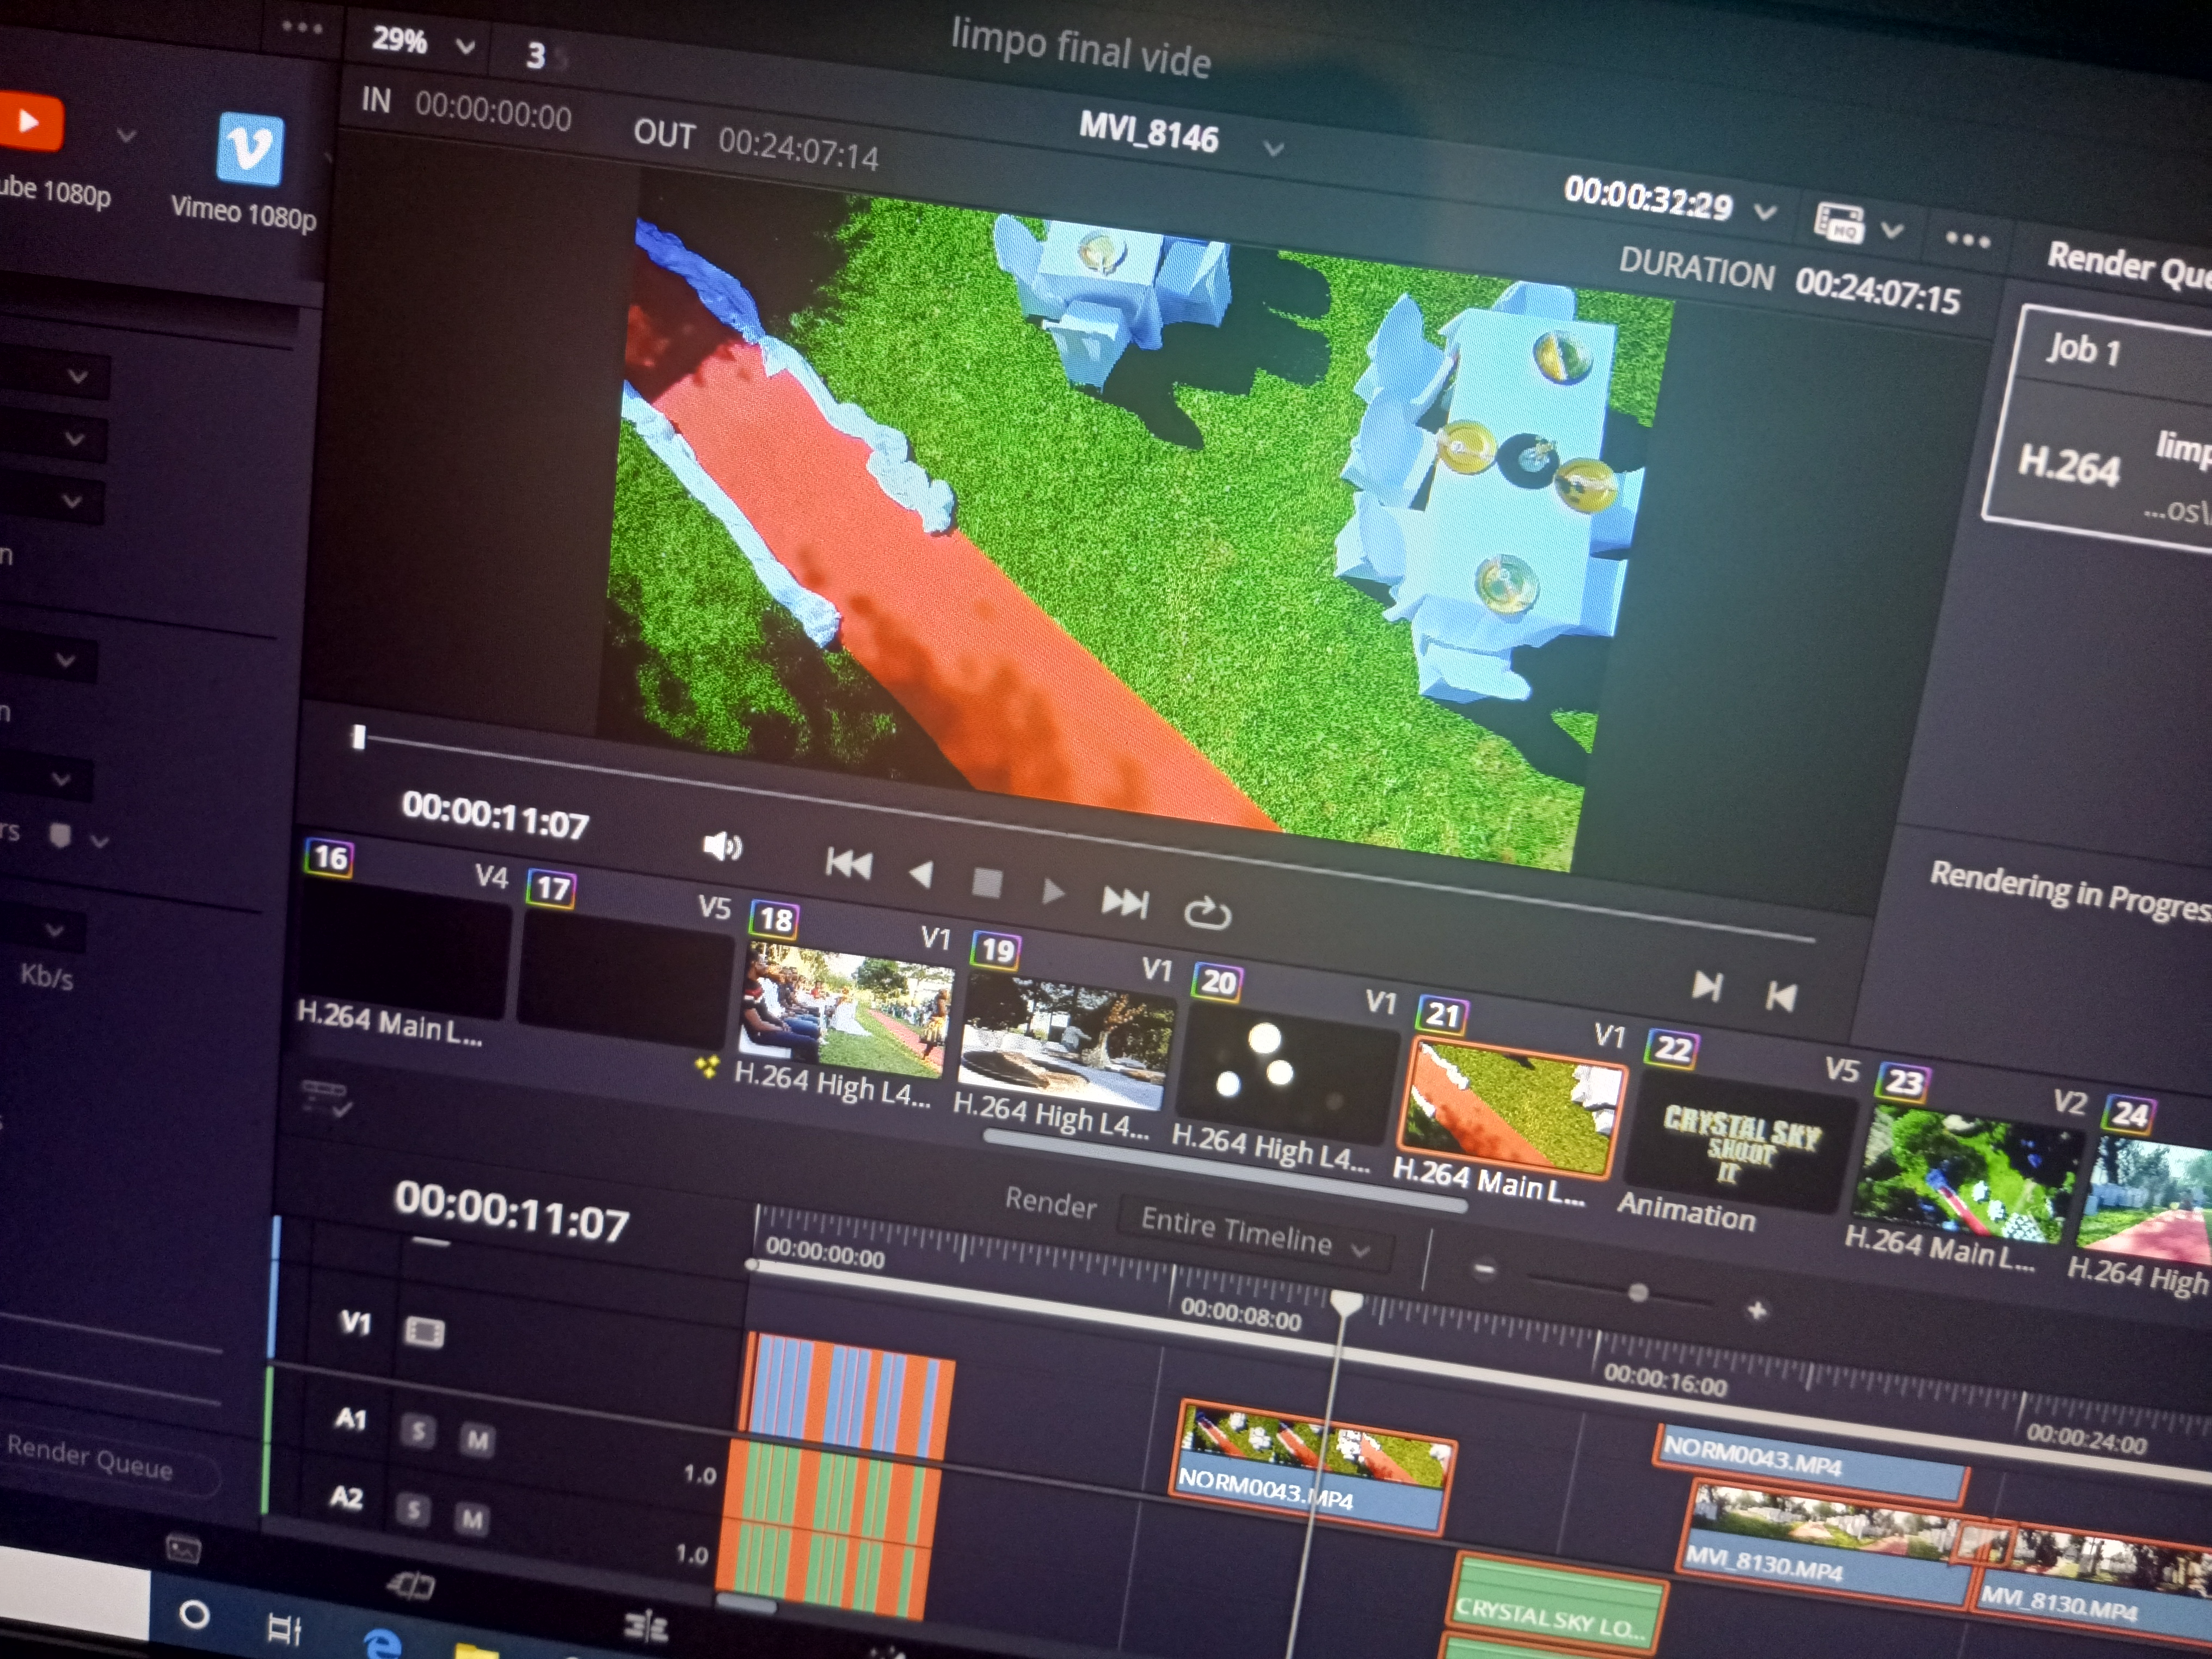Open viewer three-dots options menu
Screen dimensions: 2212x1659
1967,240
